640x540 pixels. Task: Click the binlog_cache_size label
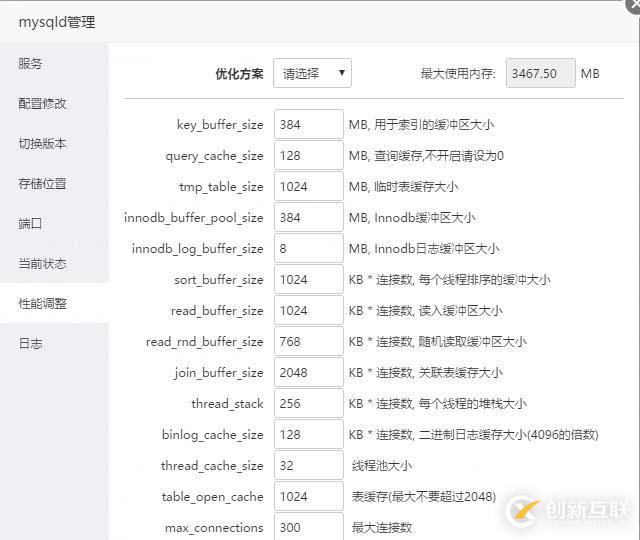click(x=213, y=435)
